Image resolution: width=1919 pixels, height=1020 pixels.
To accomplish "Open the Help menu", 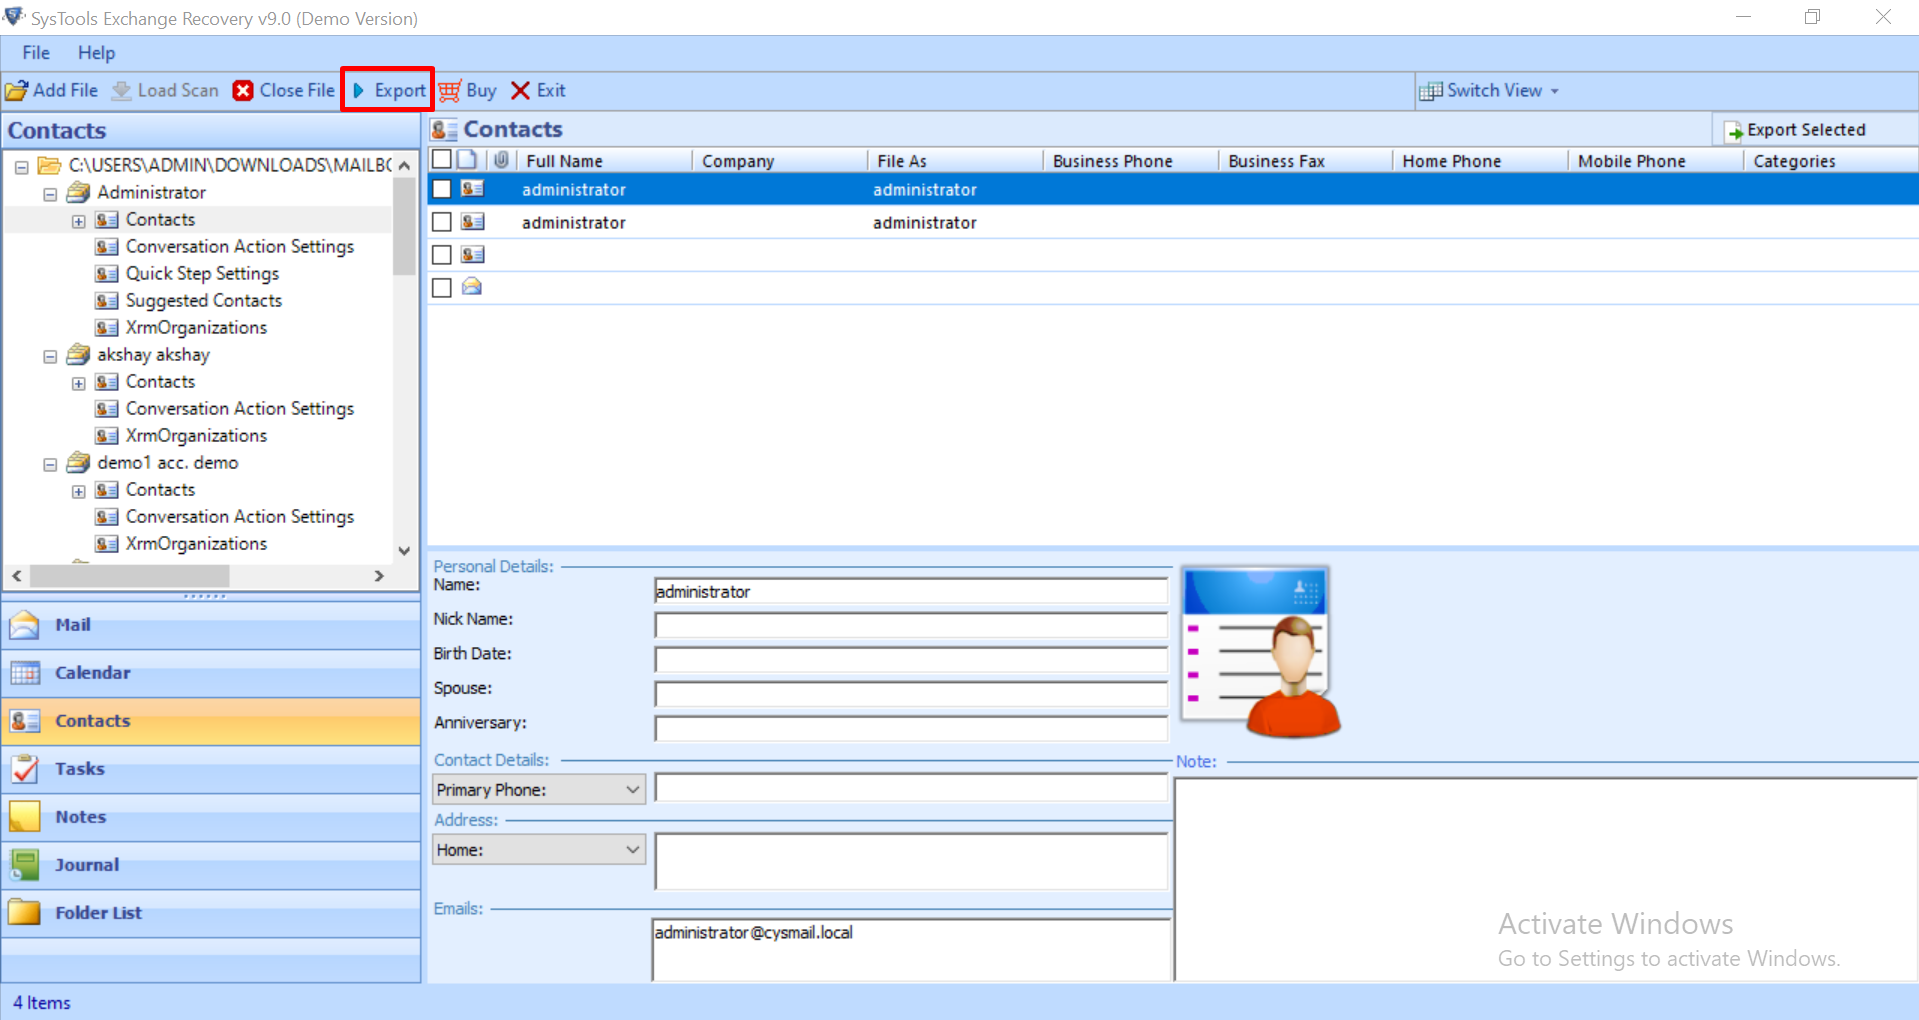I will click(96, 53).
